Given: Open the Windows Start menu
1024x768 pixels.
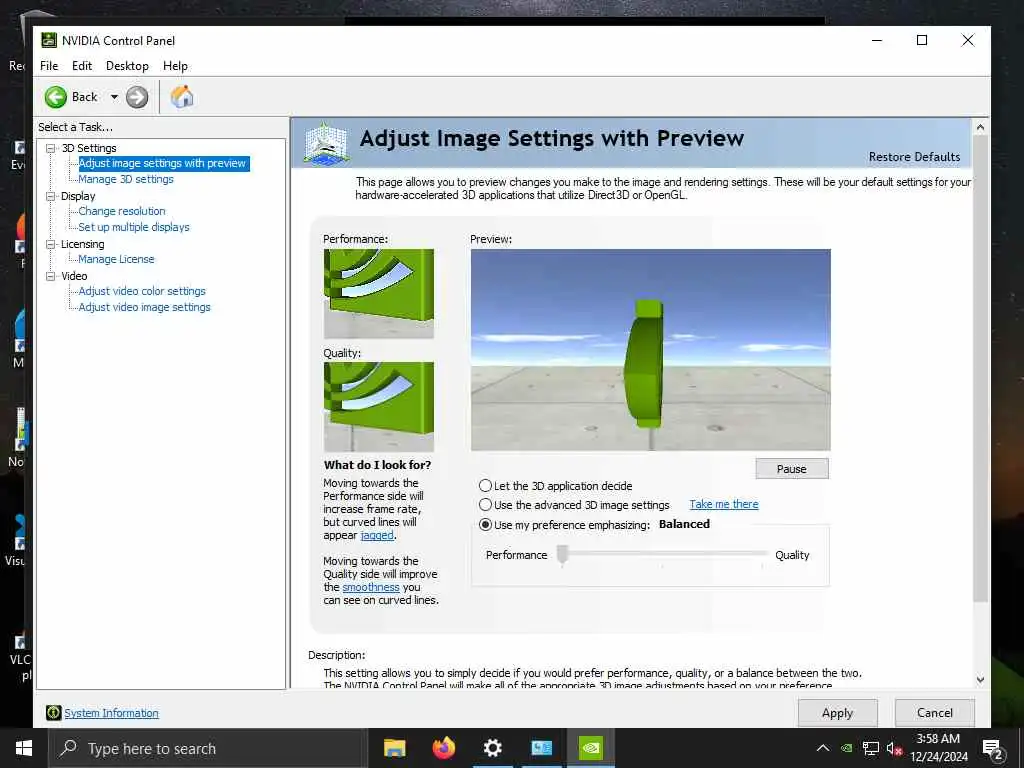Looking at the screenshot, I should coord(24,748).
